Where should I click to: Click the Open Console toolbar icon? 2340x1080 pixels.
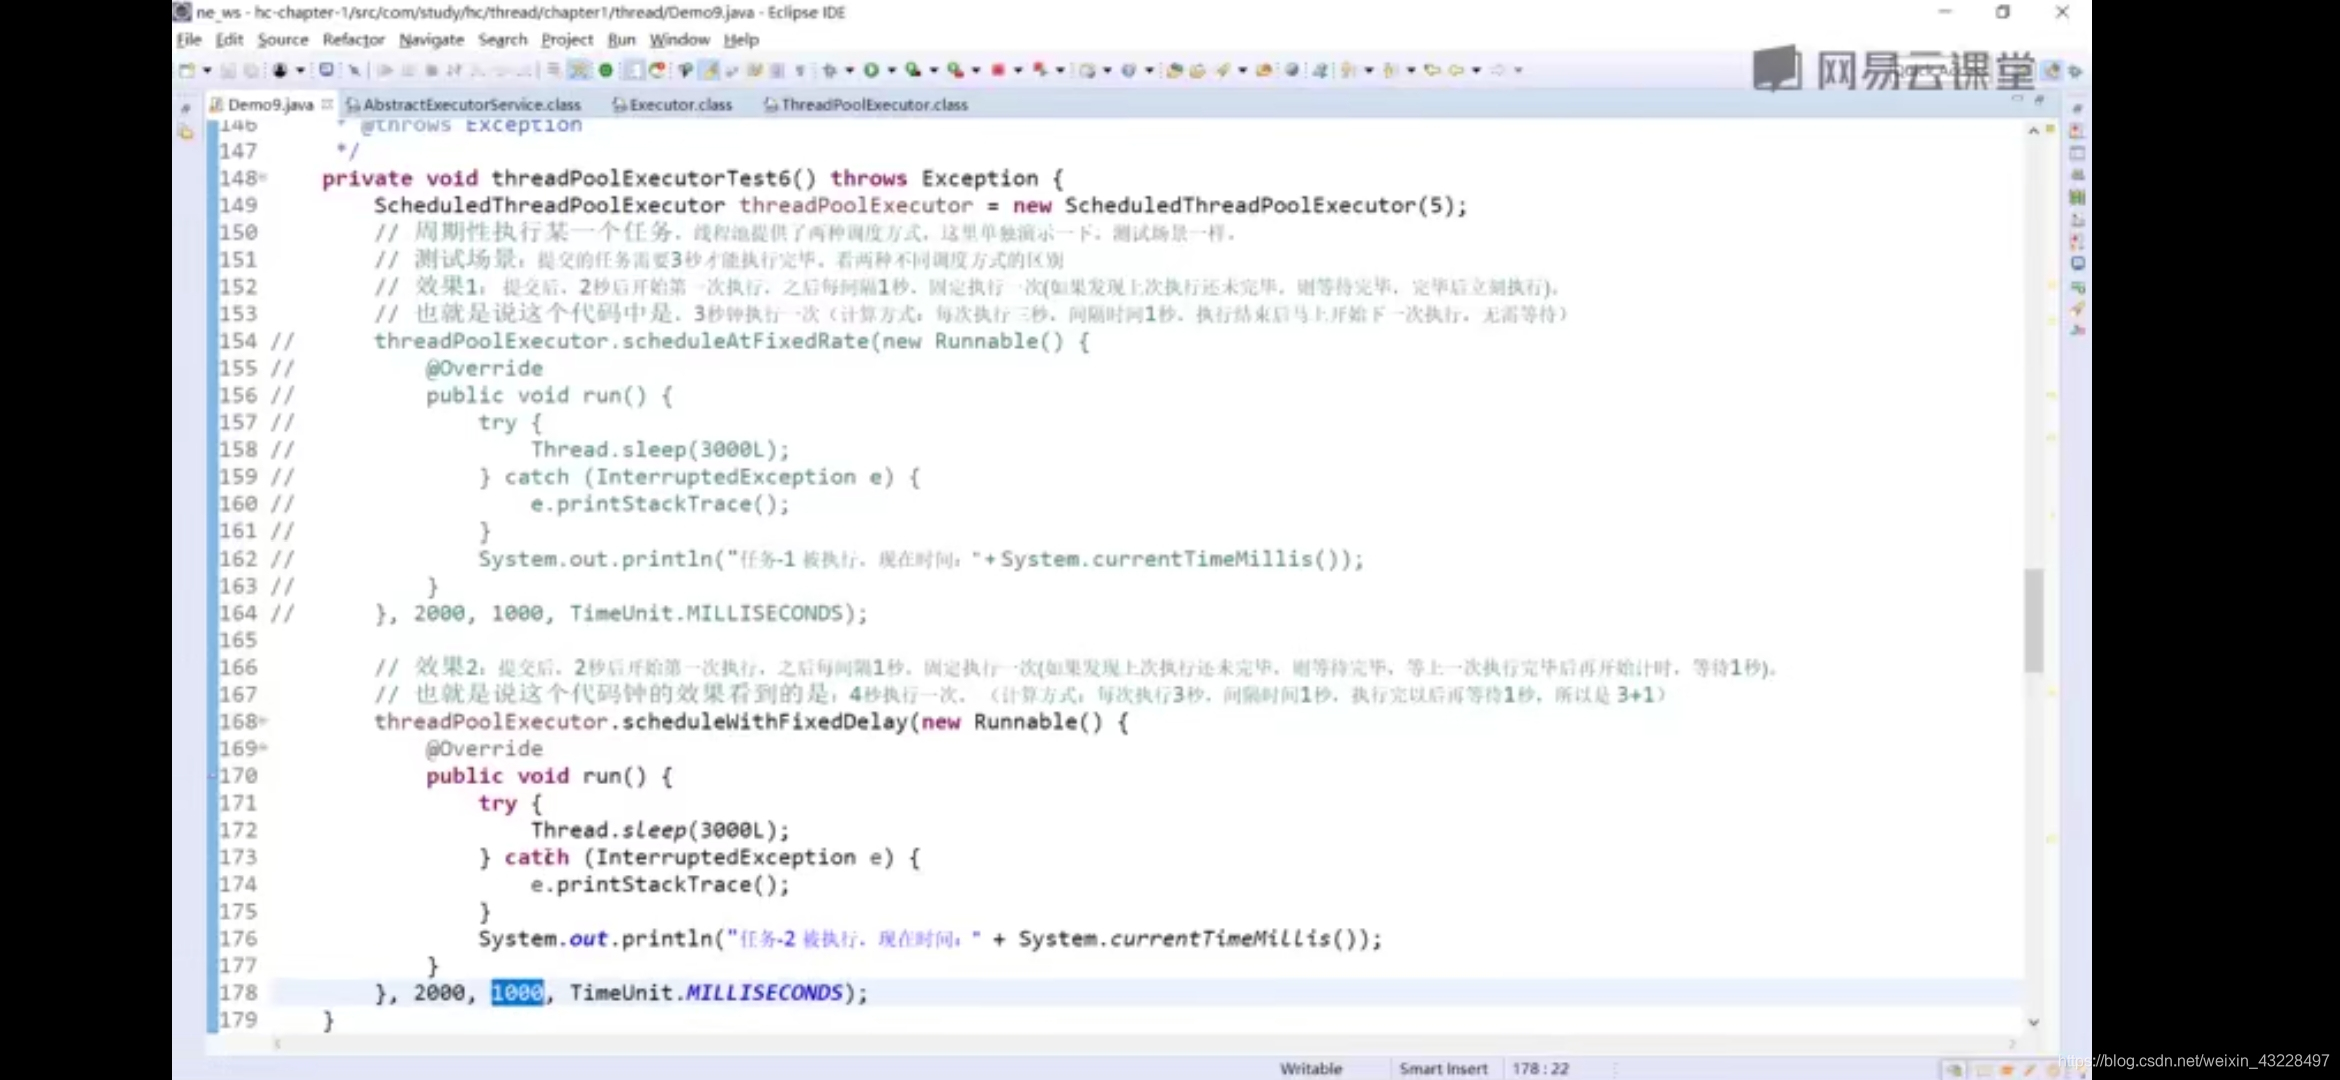(x=326, y=70)
